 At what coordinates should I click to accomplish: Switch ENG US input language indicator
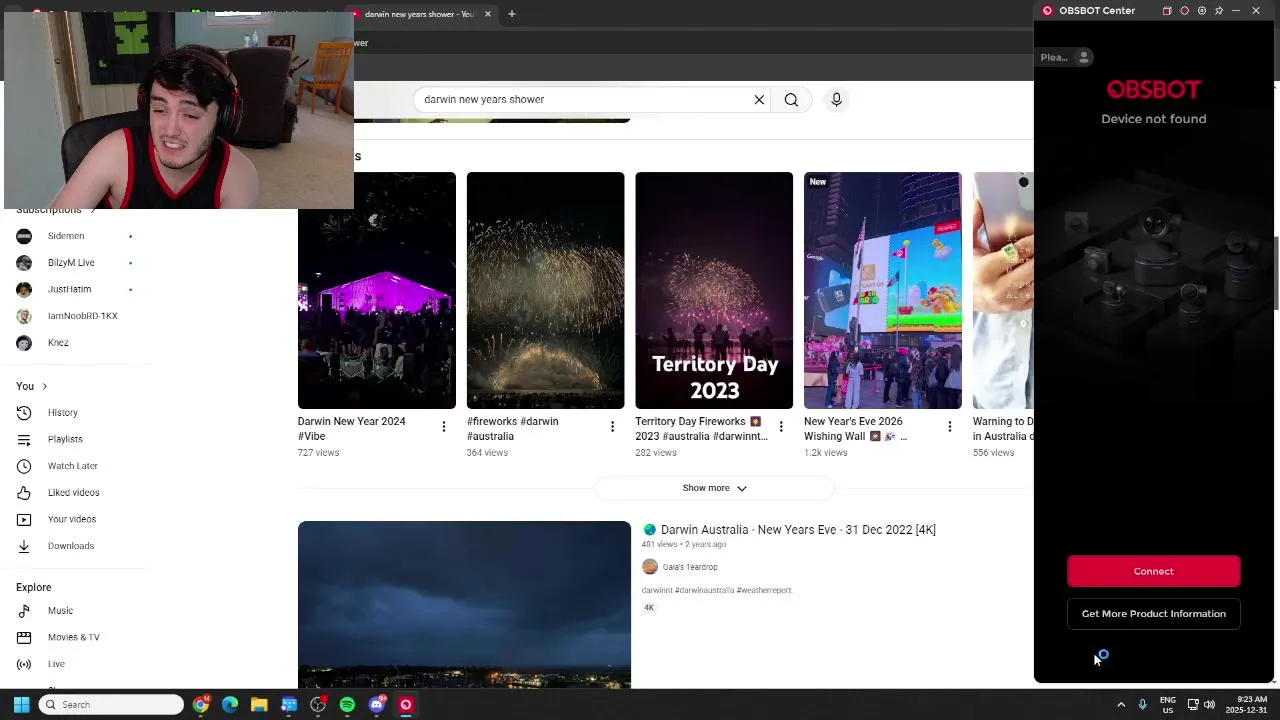1167,705
